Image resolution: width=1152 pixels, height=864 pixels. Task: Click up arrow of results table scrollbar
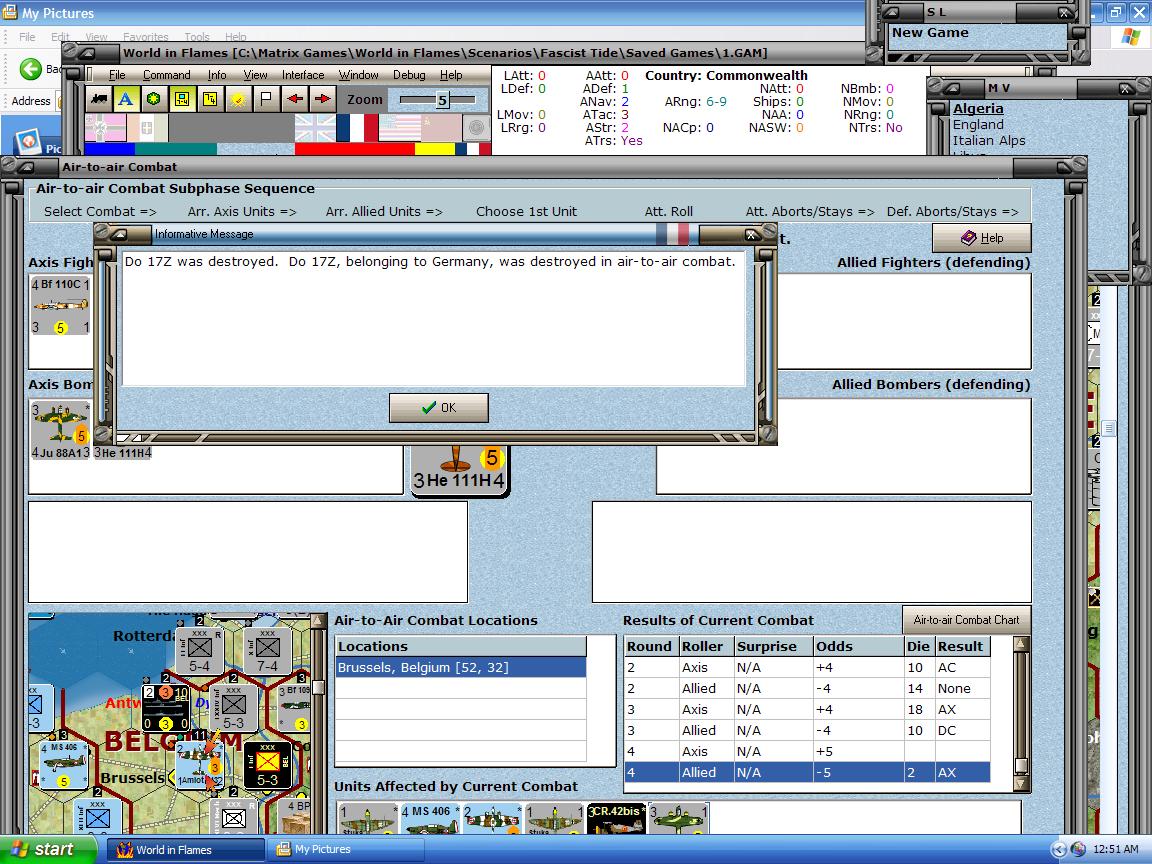[1020, 644]
